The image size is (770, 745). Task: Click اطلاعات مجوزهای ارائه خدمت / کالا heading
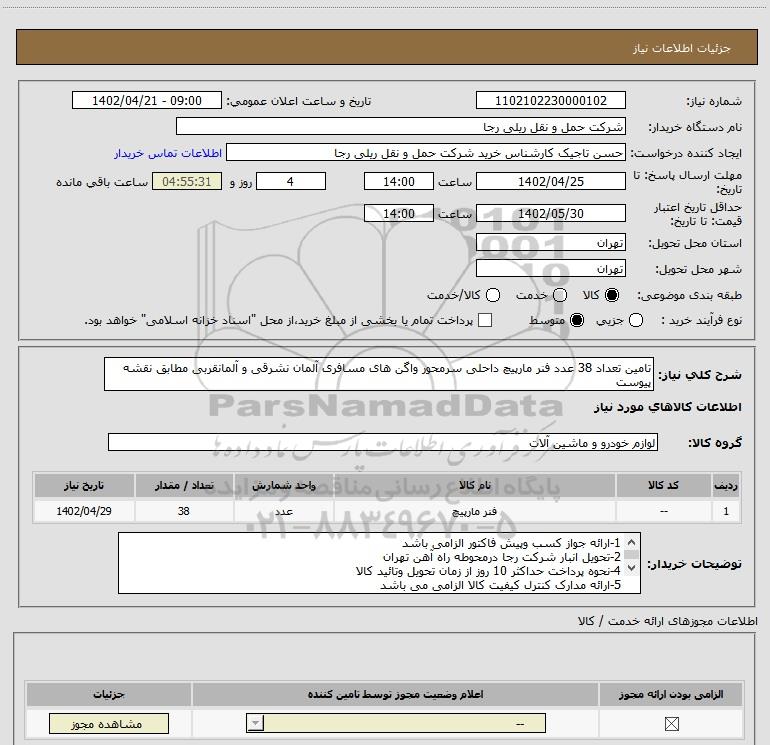tap(667, 621)
